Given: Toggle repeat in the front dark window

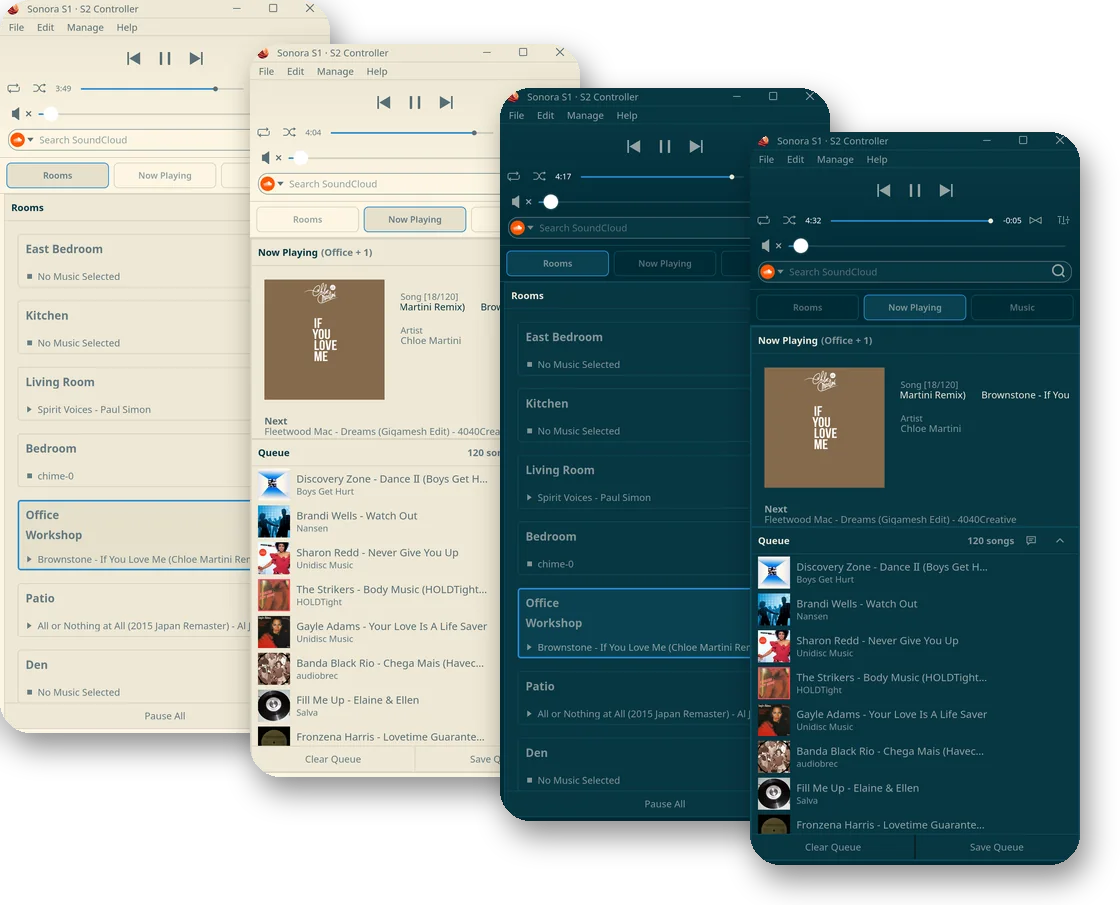Looking at the screenshot, I should 764,220.
